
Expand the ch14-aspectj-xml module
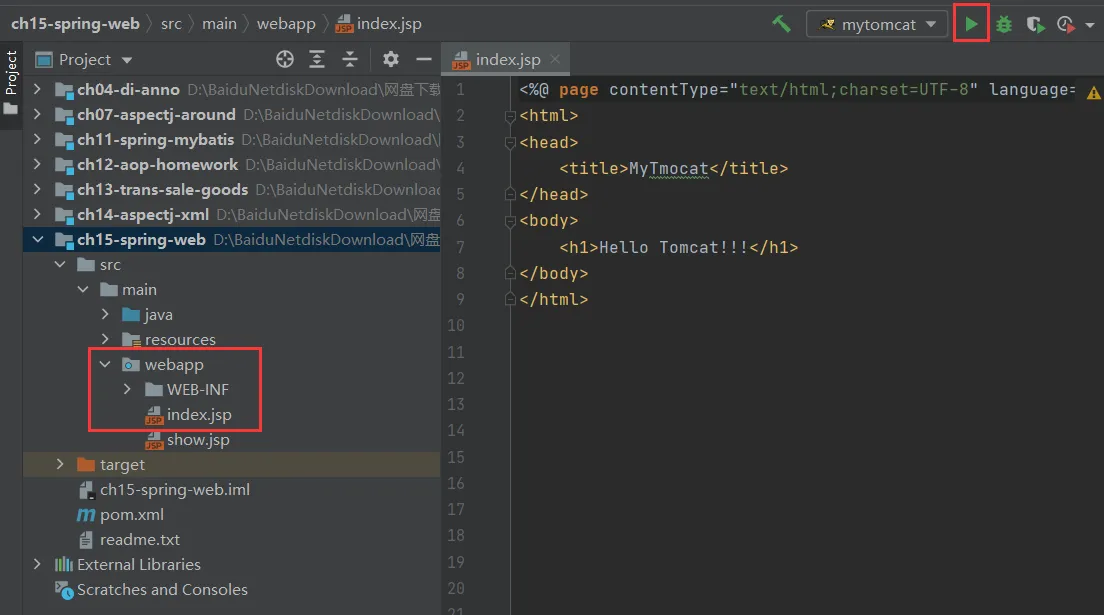[x=37, y=214]
